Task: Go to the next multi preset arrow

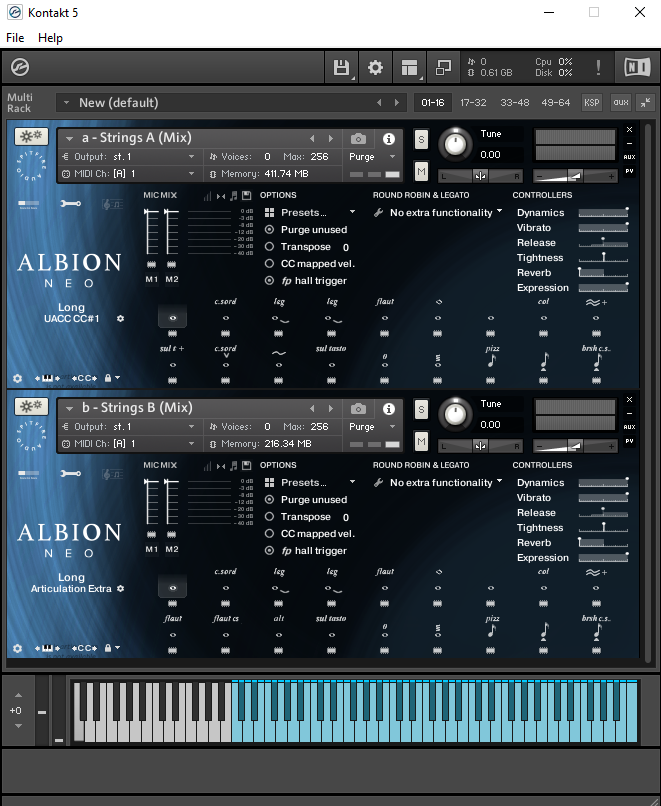Action: (396, 103)
